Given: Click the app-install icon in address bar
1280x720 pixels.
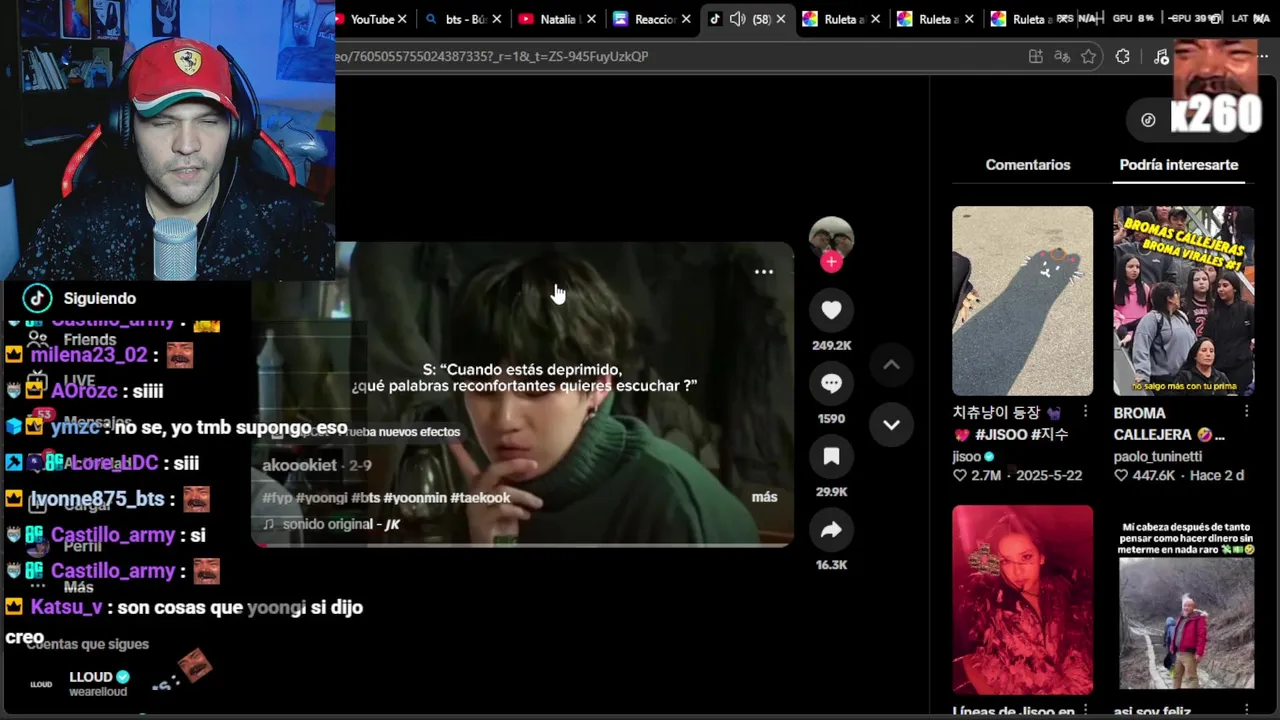Looking at the screenshot, I should pos(1035,57).
